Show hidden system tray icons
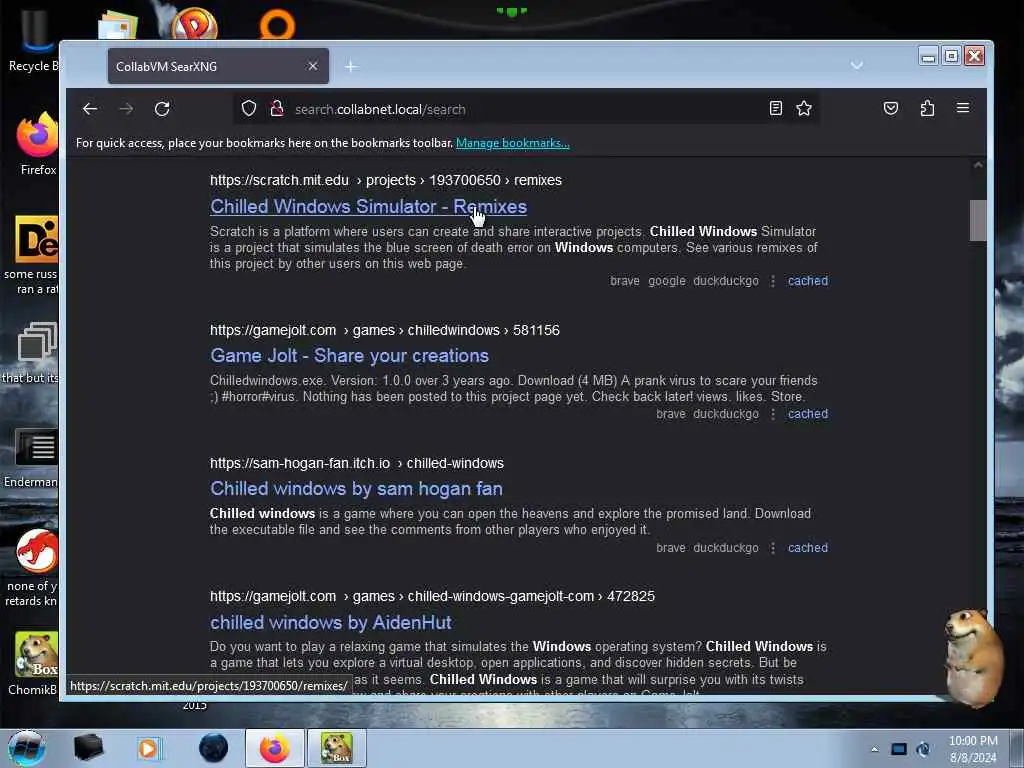The image size is (1024, 768). [x=874, y=749]
